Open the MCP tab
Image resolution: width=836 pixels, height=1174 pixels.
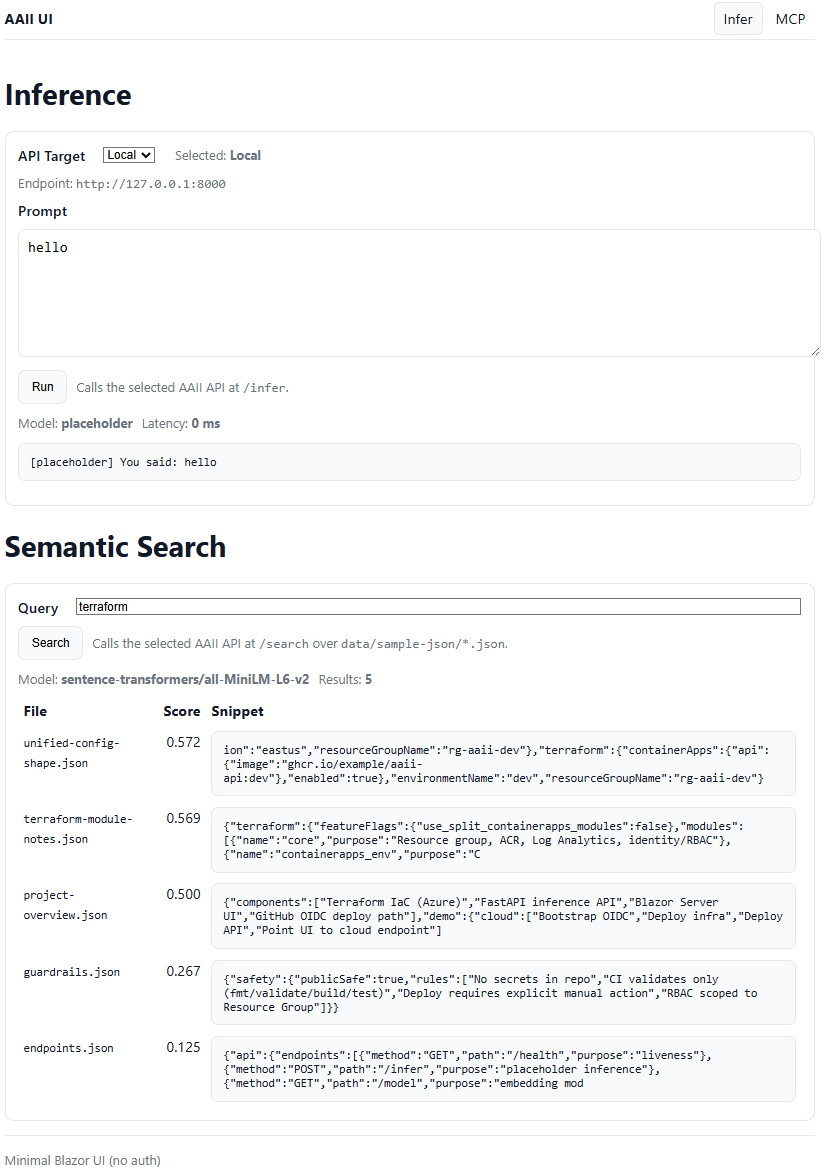click(x=789, y=19)
